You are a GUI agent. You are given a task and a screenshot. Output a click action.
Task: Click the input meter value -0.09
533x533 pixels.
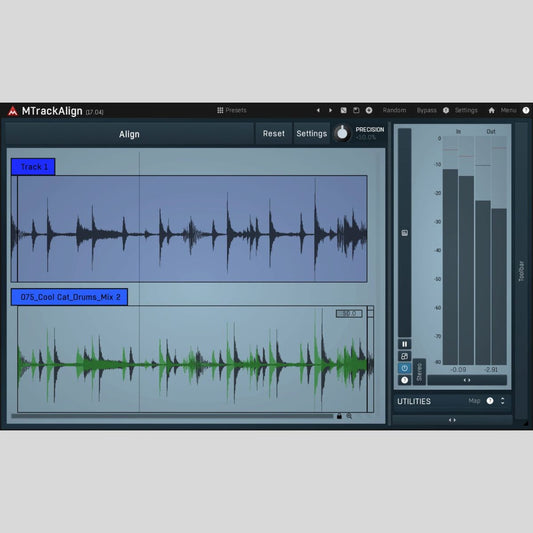click(458, 369)
